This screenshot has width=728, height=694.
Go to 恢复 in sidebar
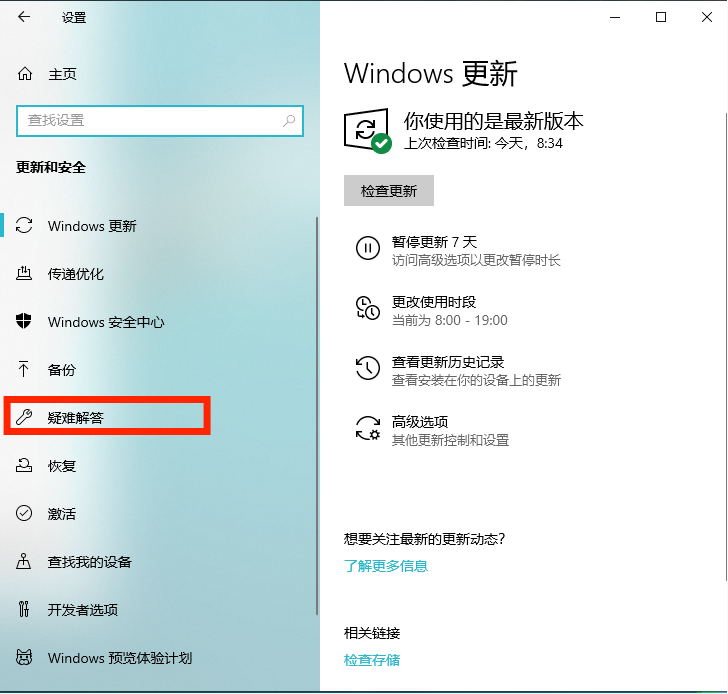pyautogui.click(x=62, y=466)
